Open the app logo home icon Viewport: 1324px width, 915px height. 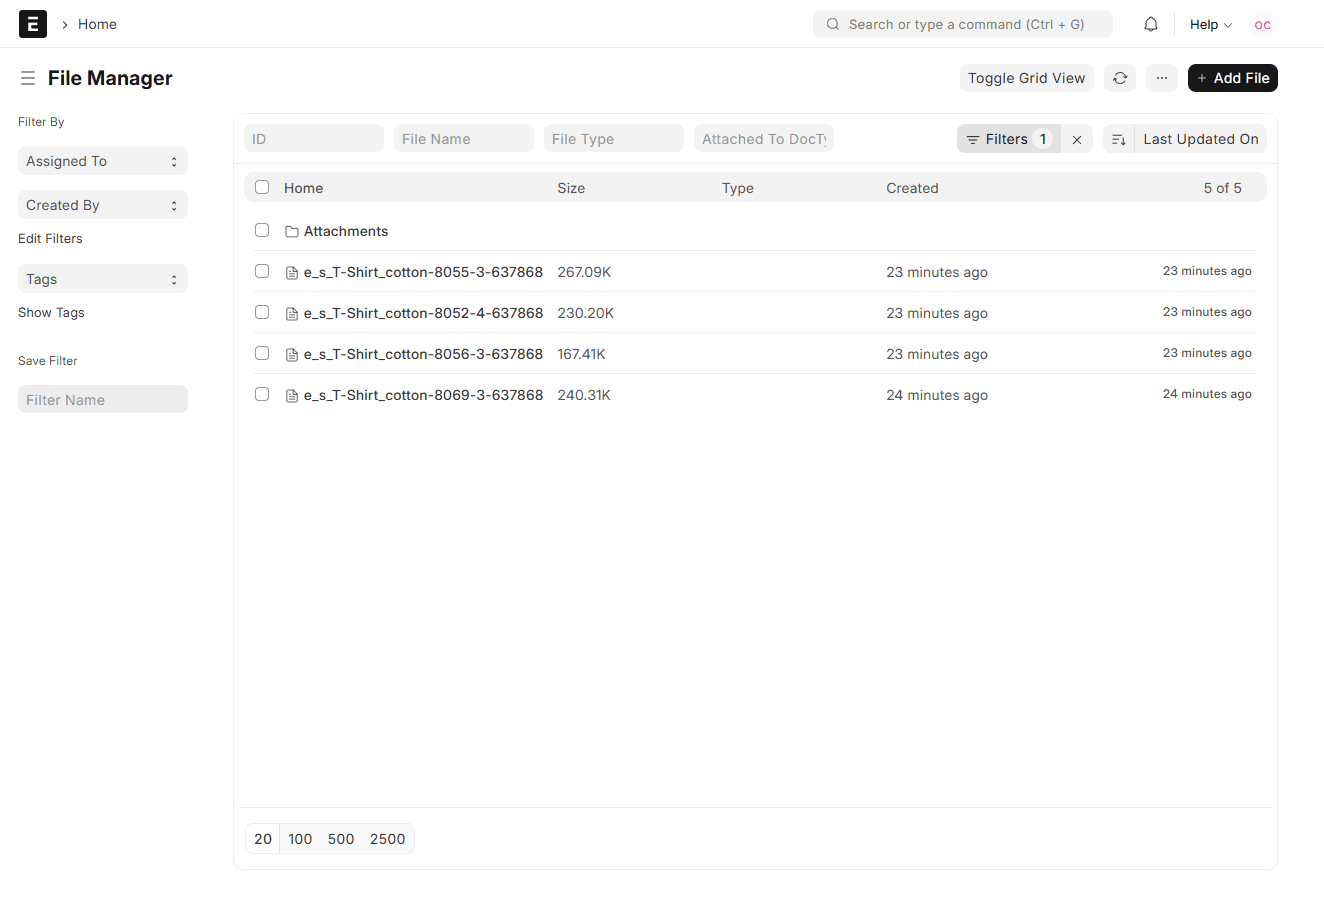click(33, 24)
